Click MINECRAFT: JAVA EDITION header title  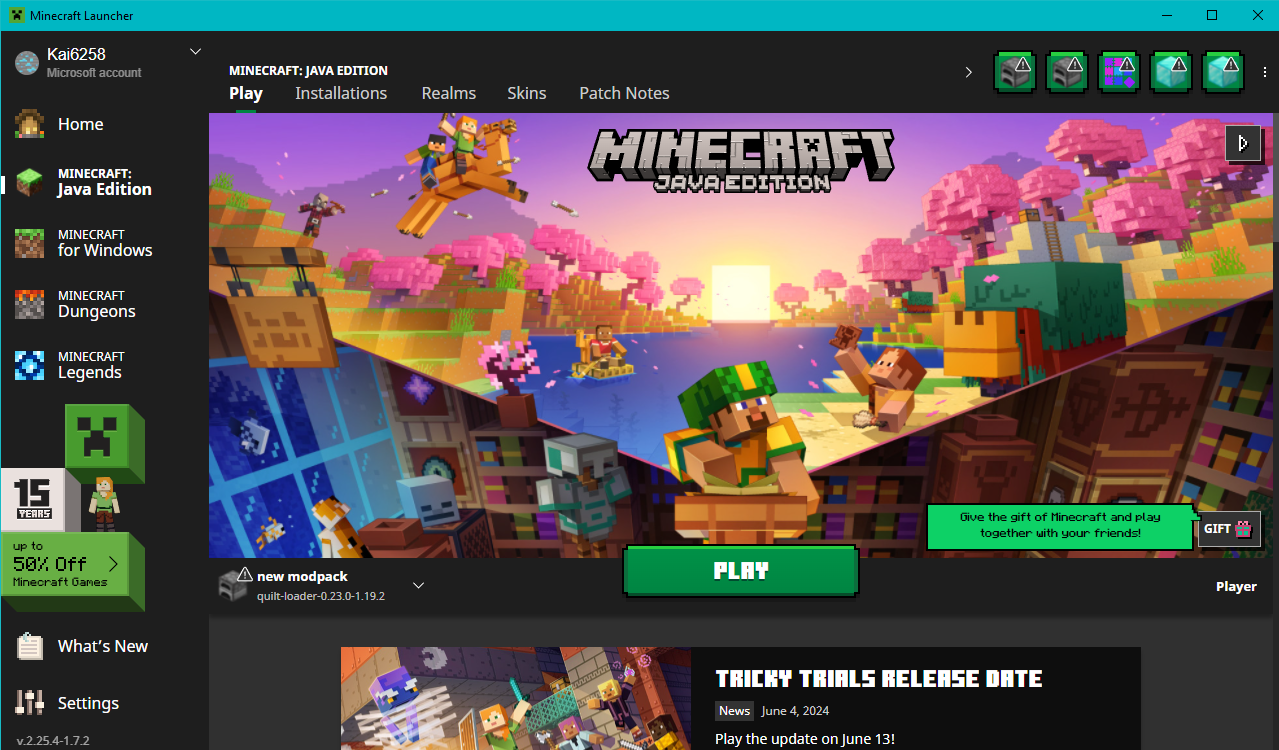coord(308,71)
